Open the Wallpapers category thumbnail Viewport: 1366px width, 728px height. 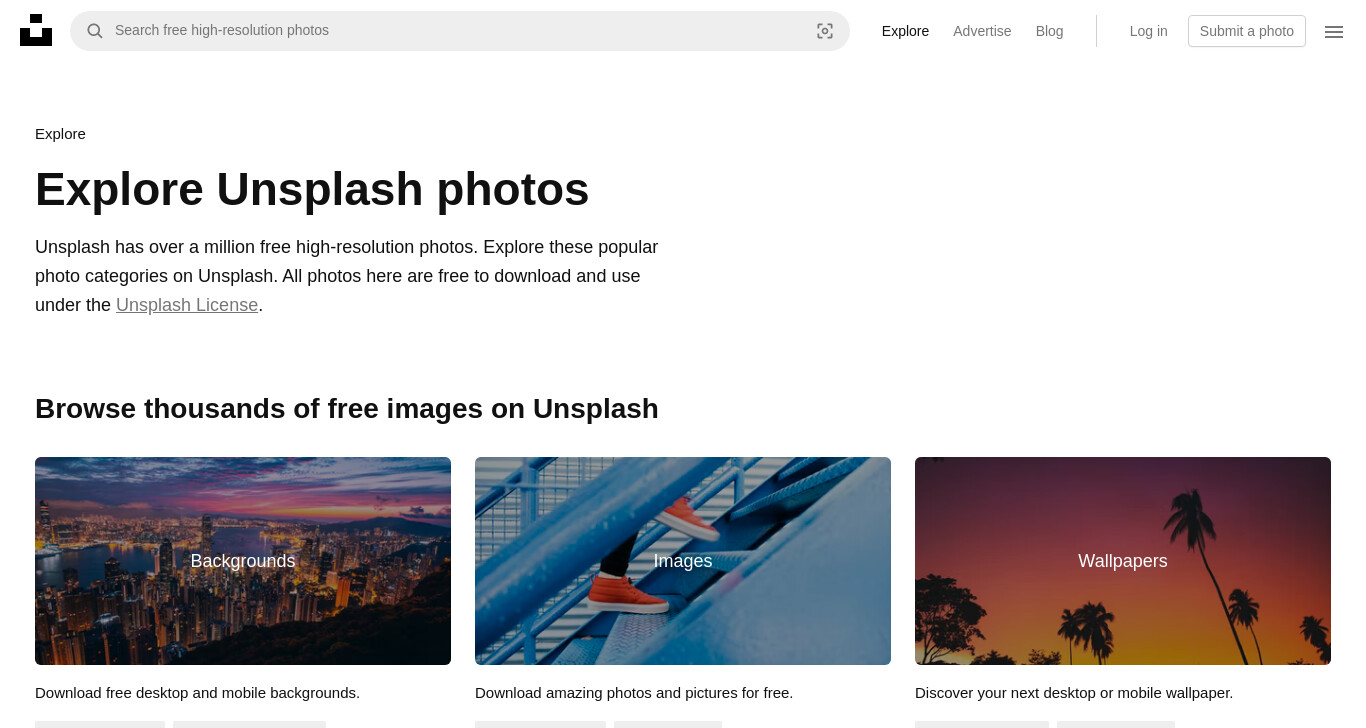(x=1123, y=561)
